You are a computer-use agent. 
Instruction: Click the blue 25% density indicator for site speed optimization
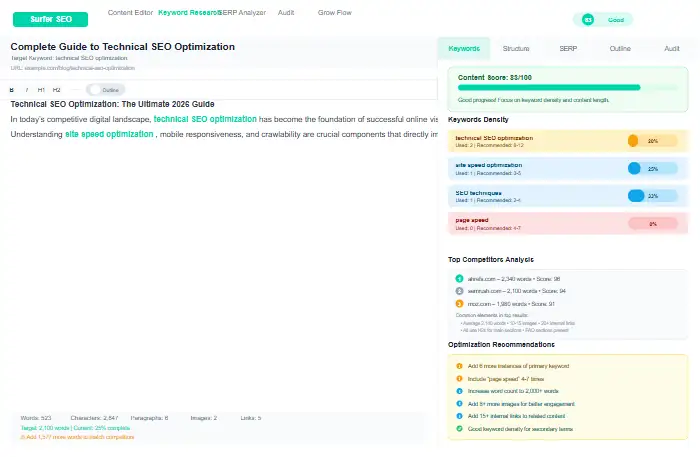click(652, 169)
